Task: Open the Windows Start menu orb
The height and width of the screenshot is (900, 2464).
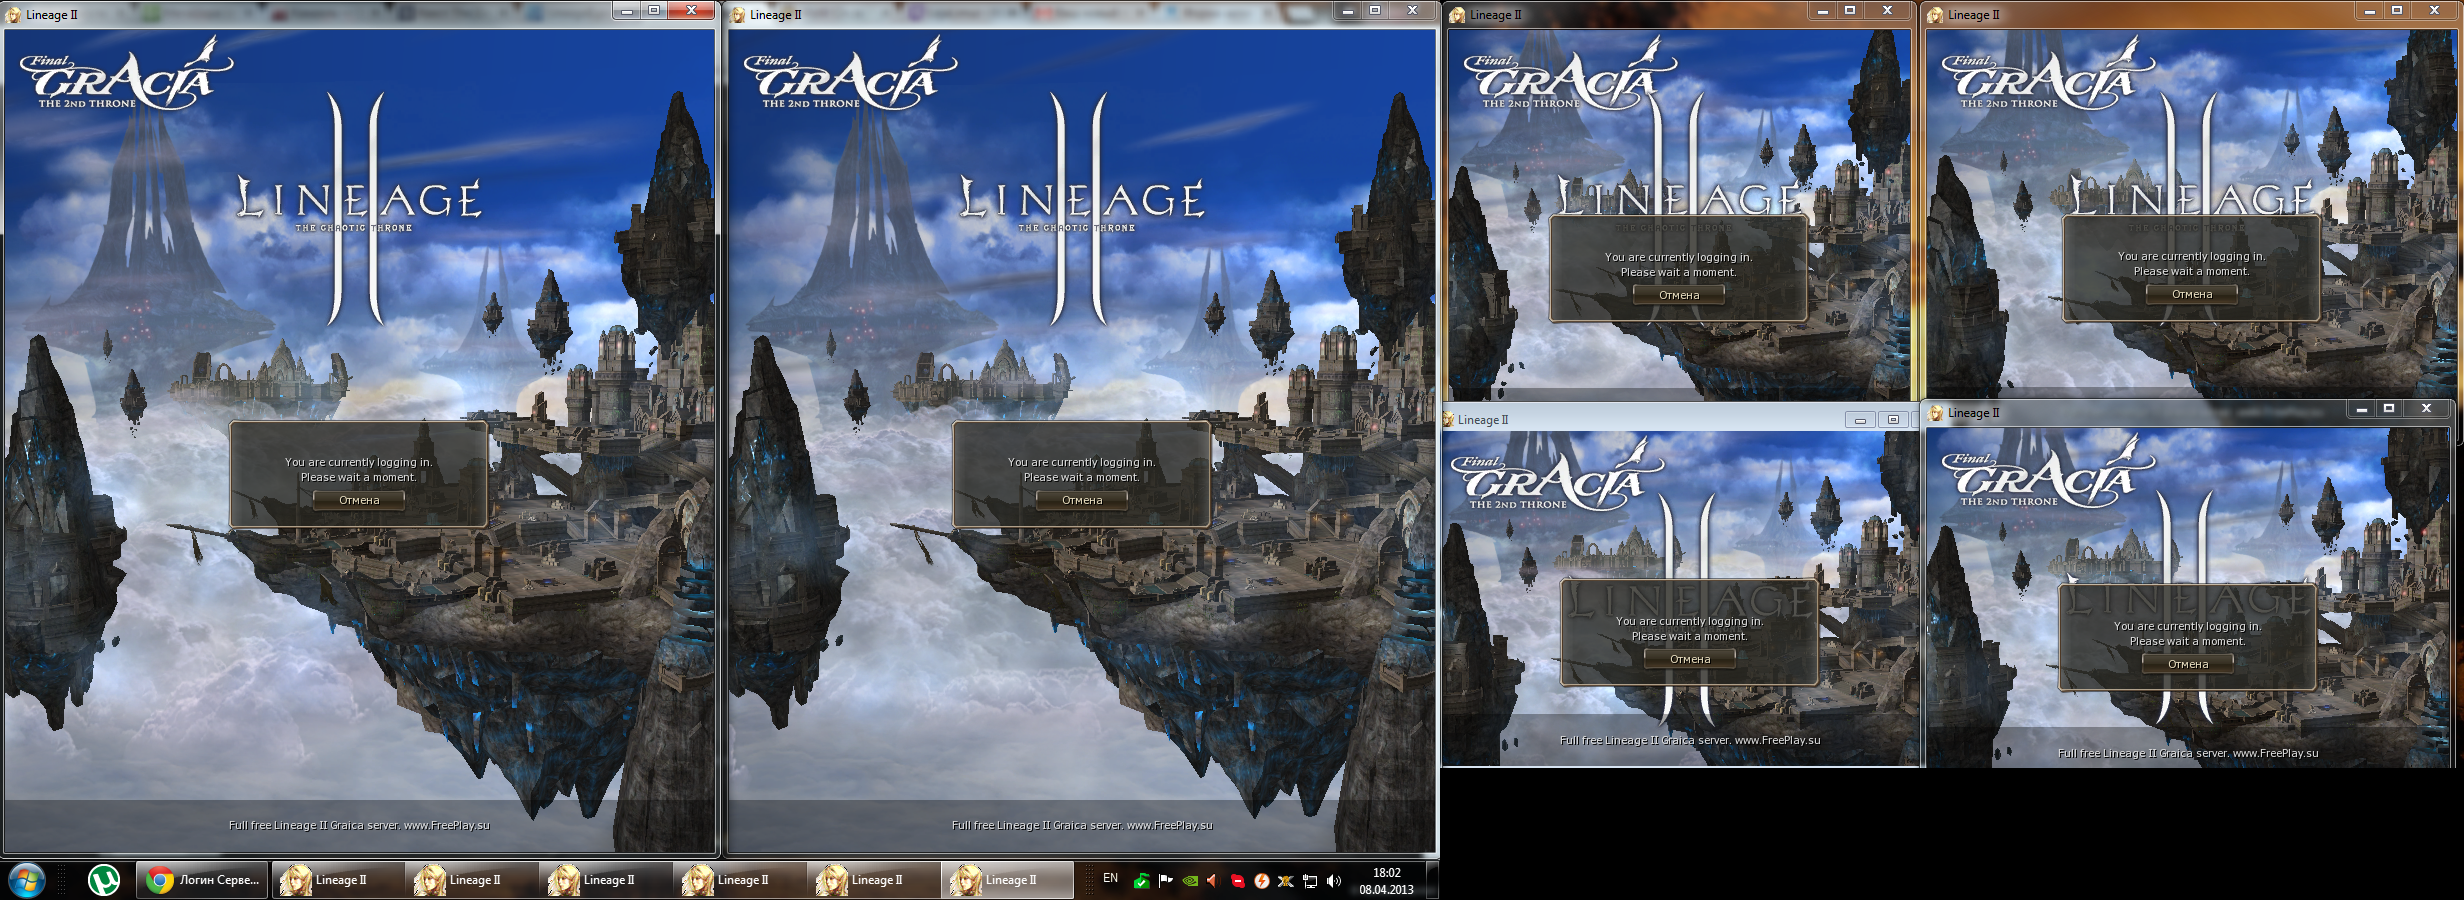Action: click(27, 880)
